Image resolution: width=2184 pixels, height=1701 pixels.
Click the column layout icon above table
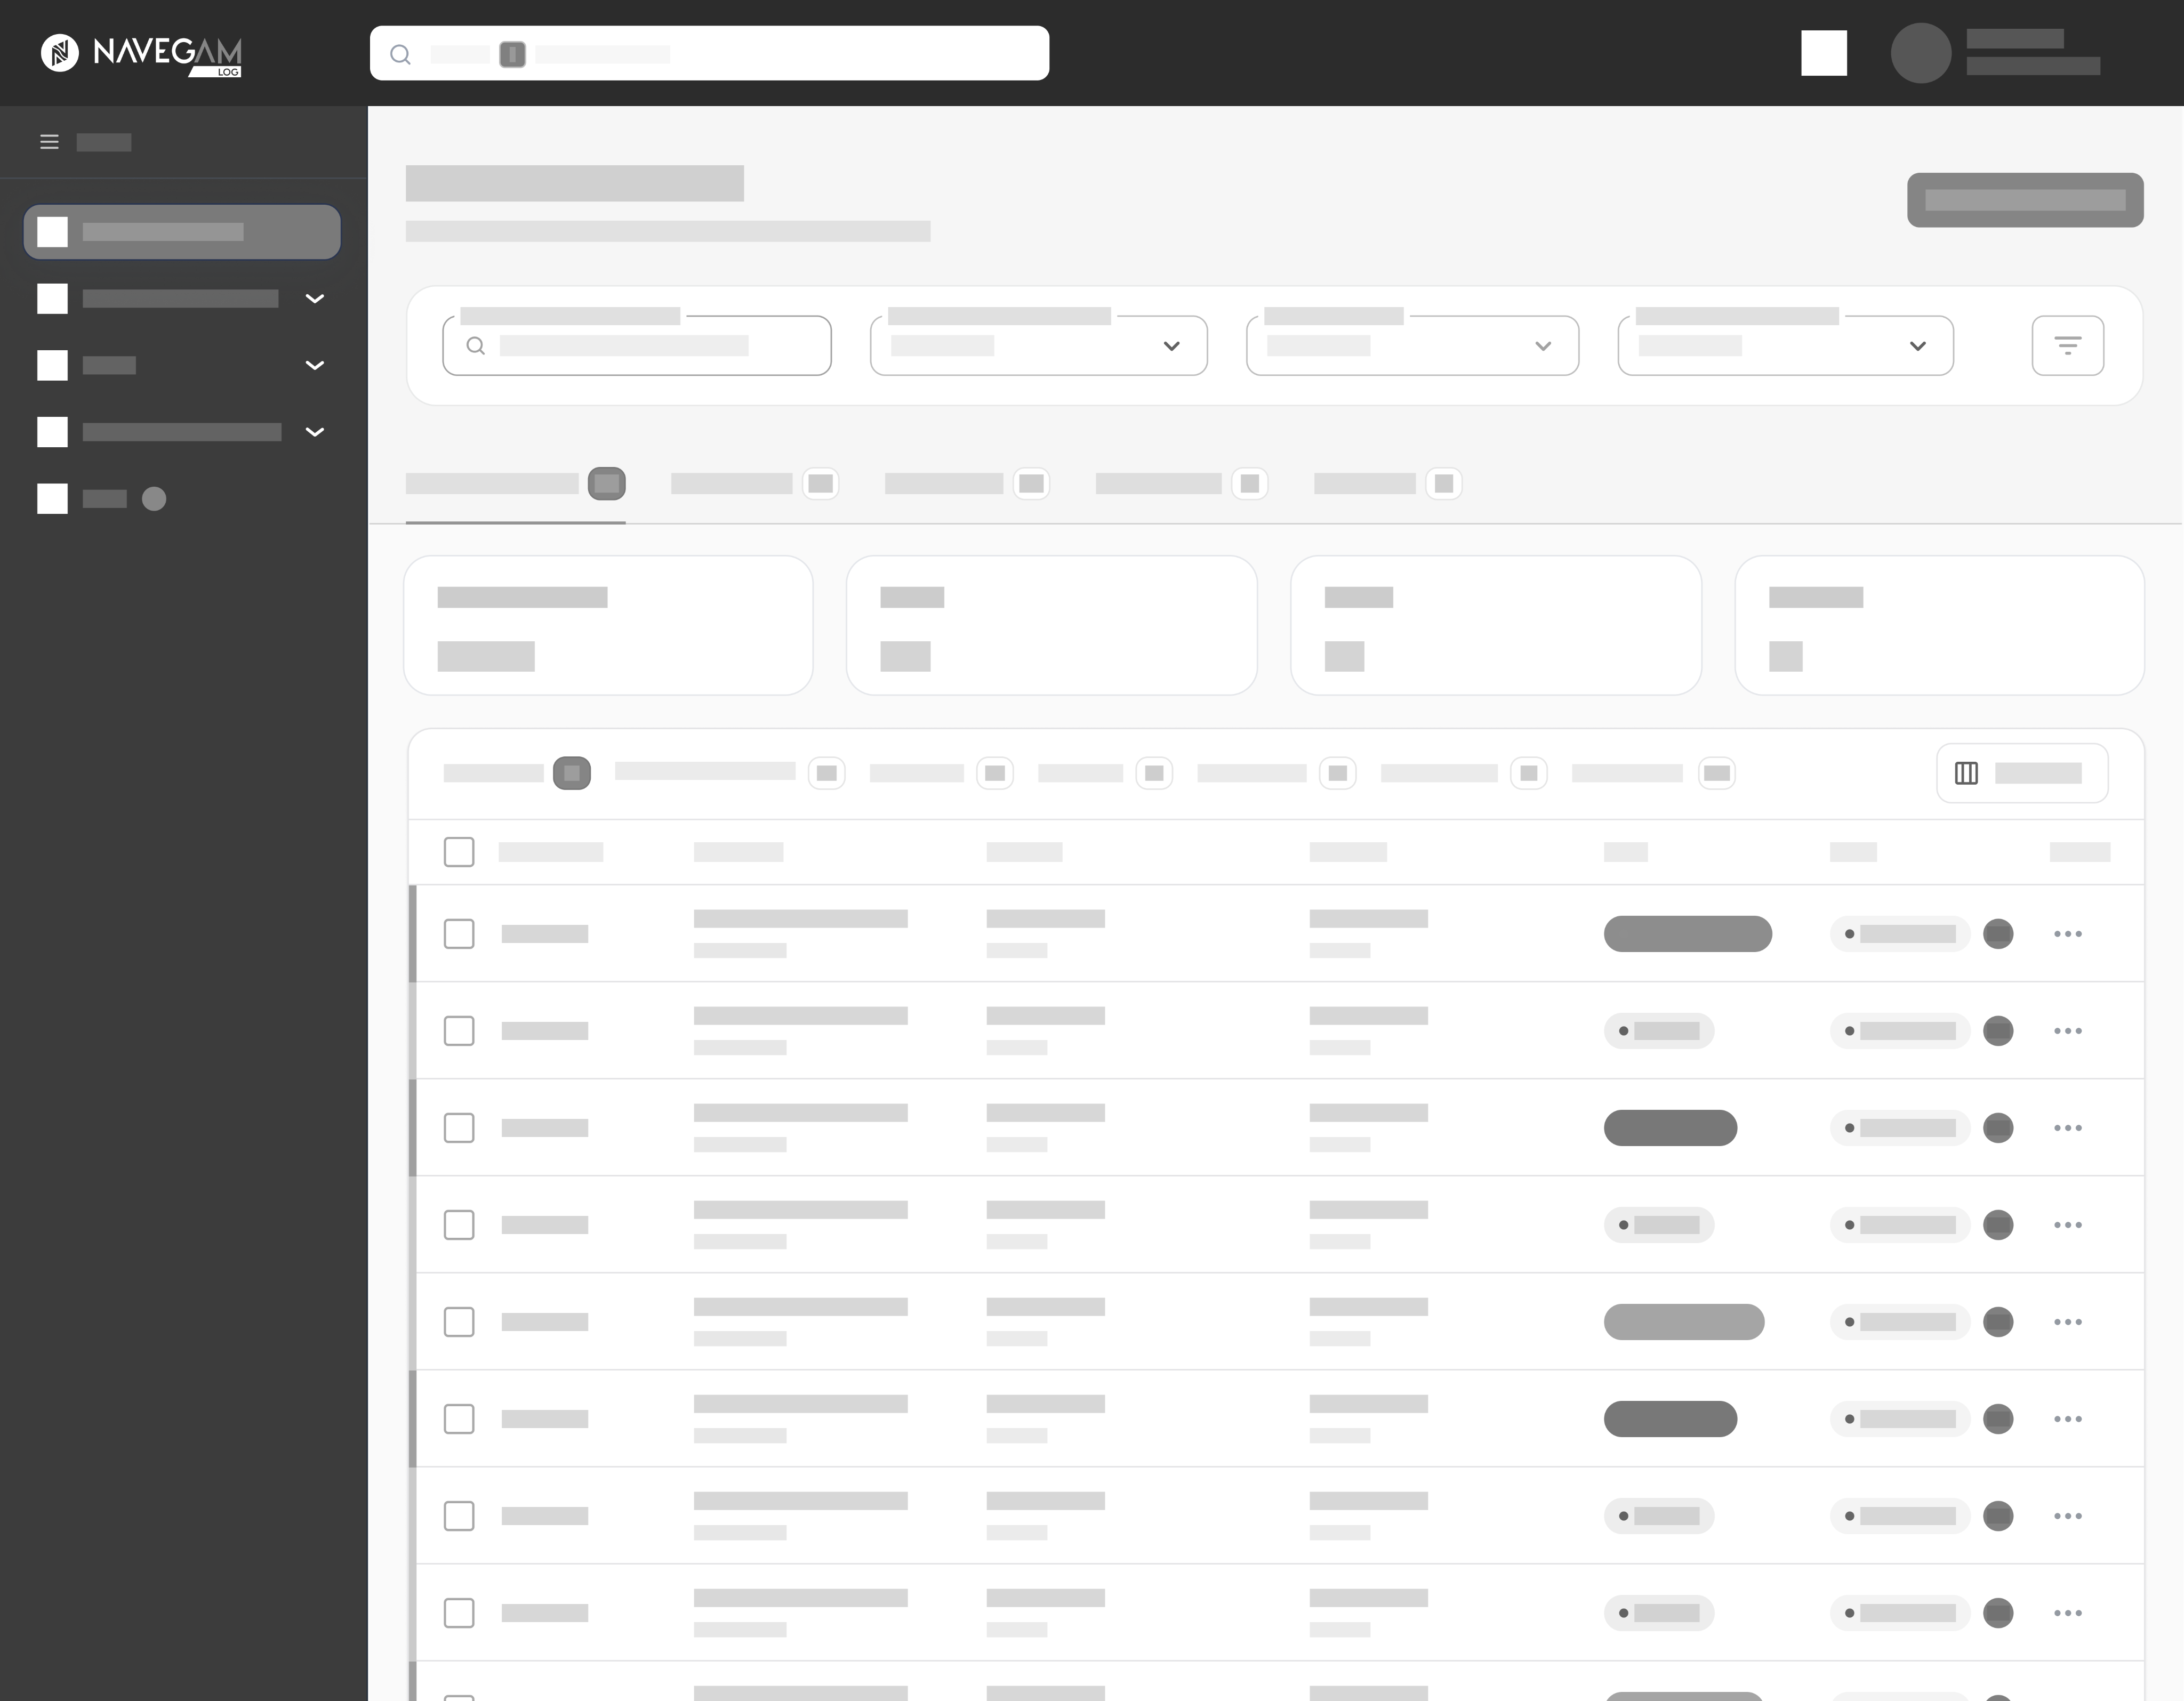click(x=1966, y=773)
